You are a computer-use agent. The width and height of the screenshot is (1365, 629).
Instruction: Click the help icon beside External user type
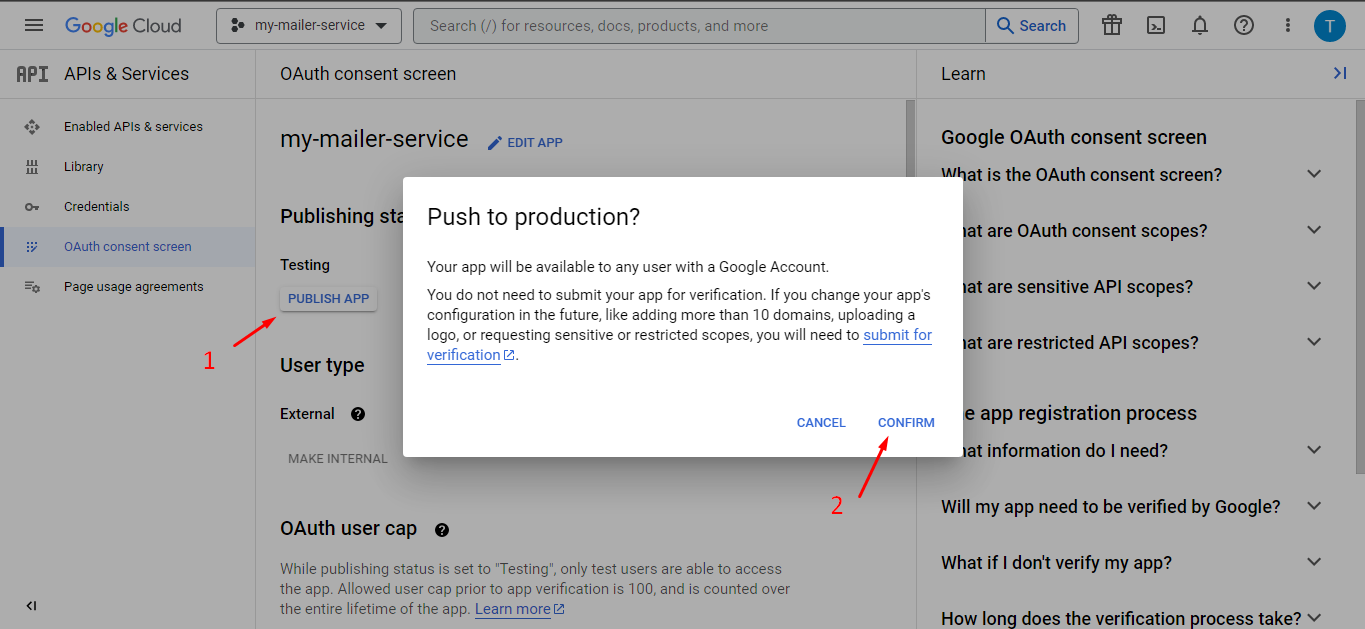(357, 413)
